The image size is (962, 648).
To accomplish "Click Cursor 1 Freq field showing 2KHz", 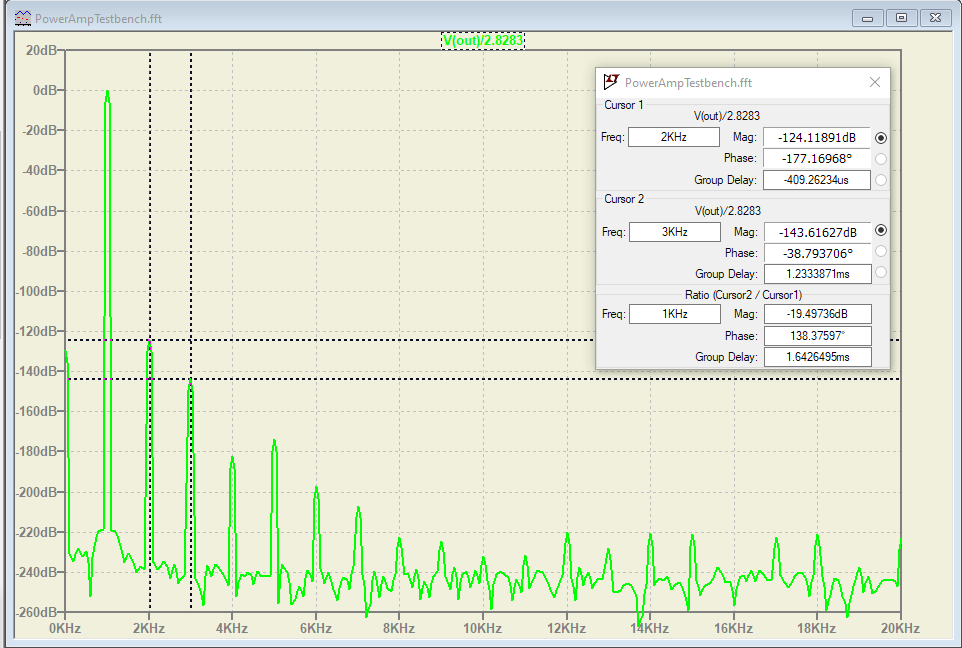I will coord(674,137).
